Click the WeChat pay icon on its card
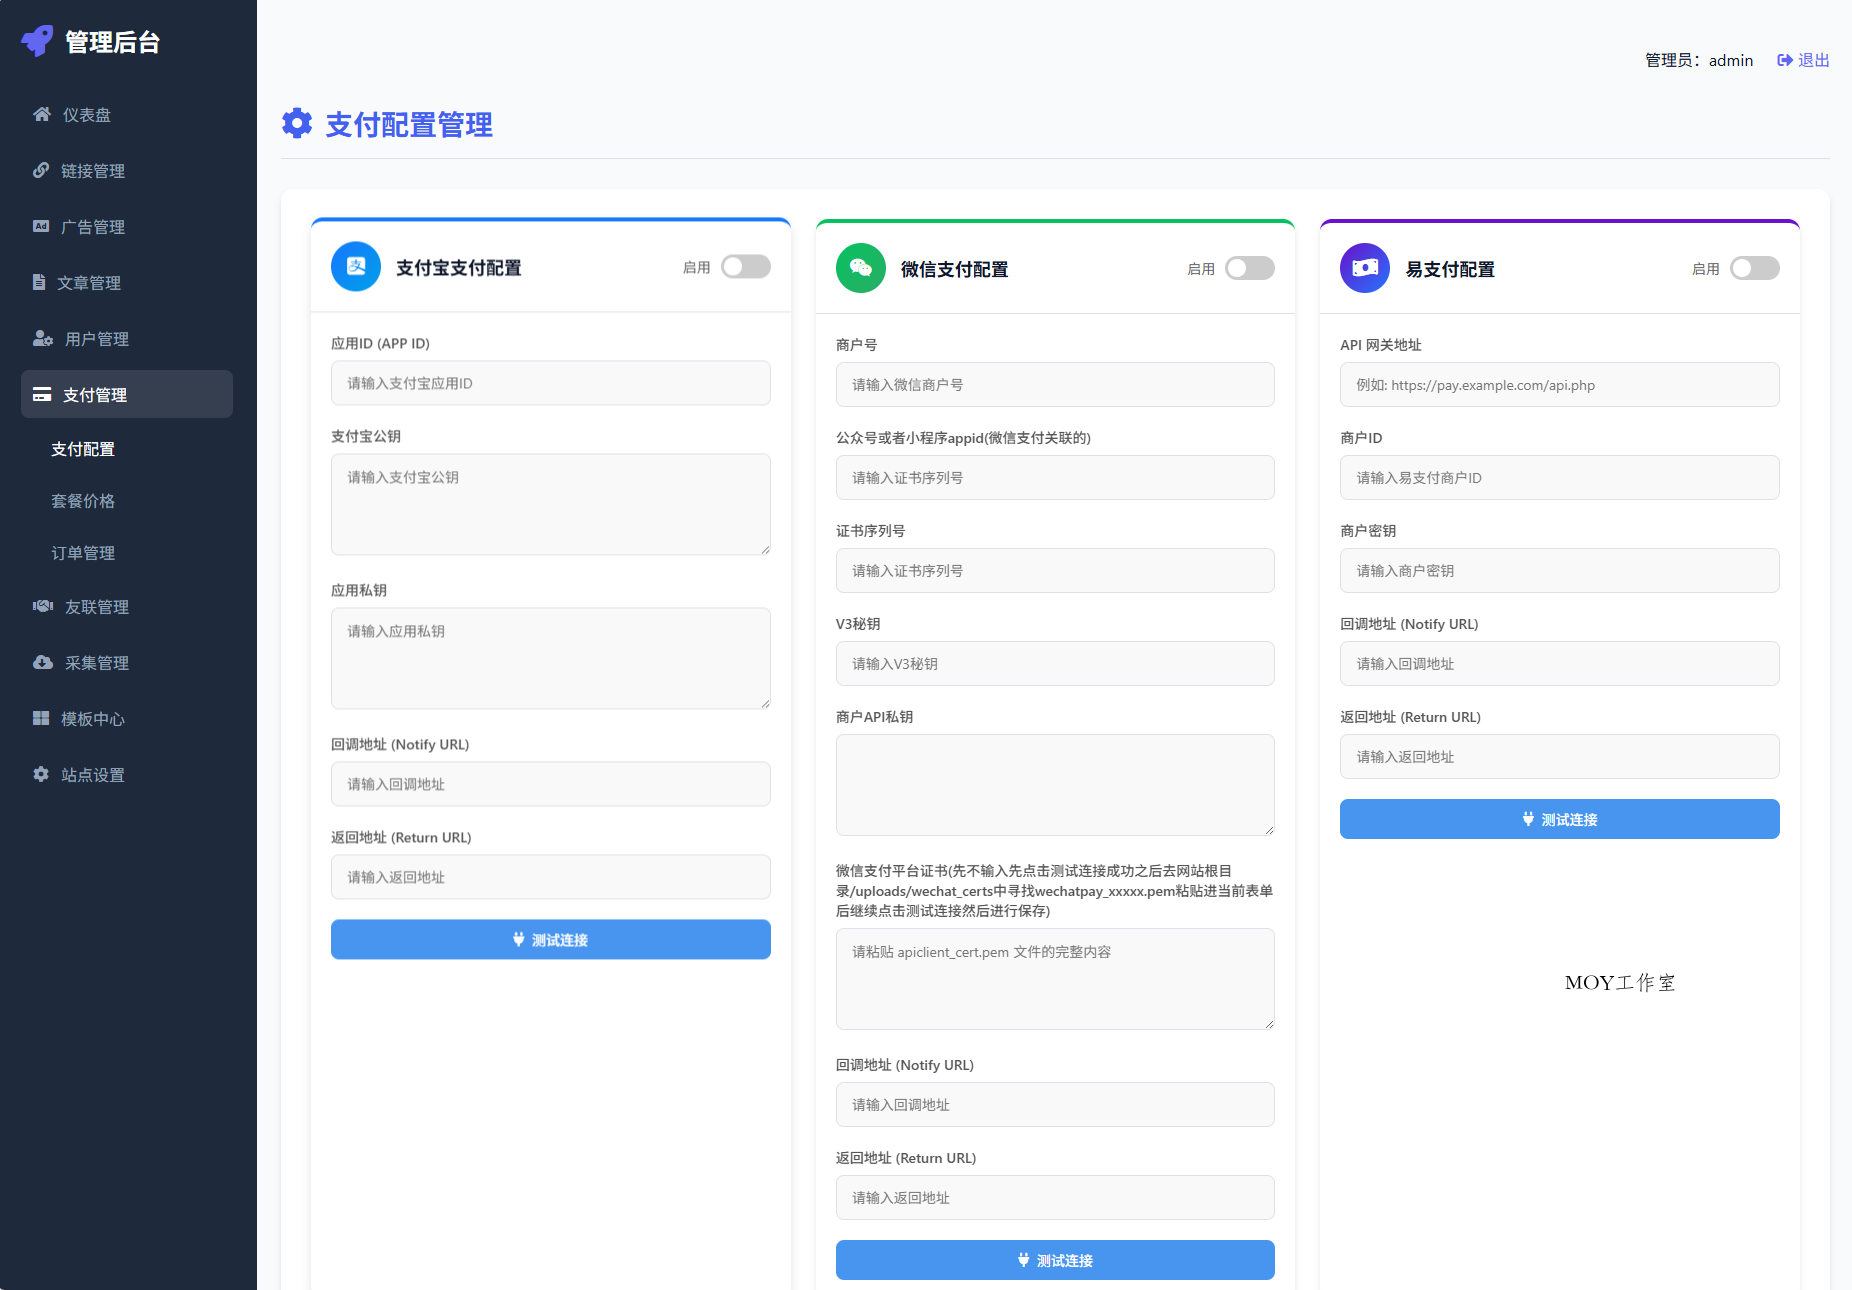The image size is (1852, 1290). (x=860, y=267)
